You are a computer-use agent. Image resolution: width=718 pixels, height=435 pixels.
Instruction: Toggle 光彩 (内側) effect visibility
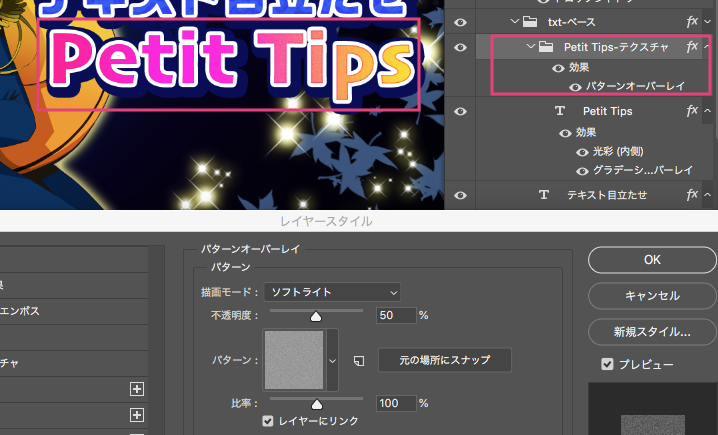pyautogui.click(x=582, y=152)
